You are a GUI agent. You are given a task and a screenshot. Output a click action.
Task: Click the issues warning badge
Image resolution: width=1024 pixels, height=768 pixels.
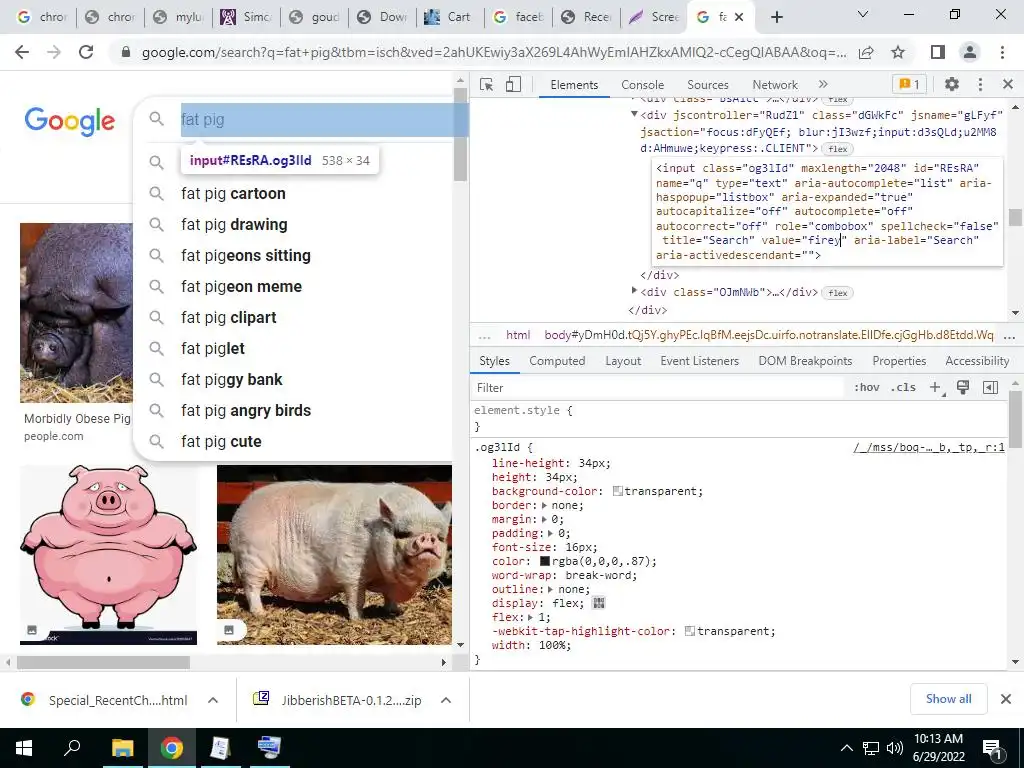click(910, 84)
